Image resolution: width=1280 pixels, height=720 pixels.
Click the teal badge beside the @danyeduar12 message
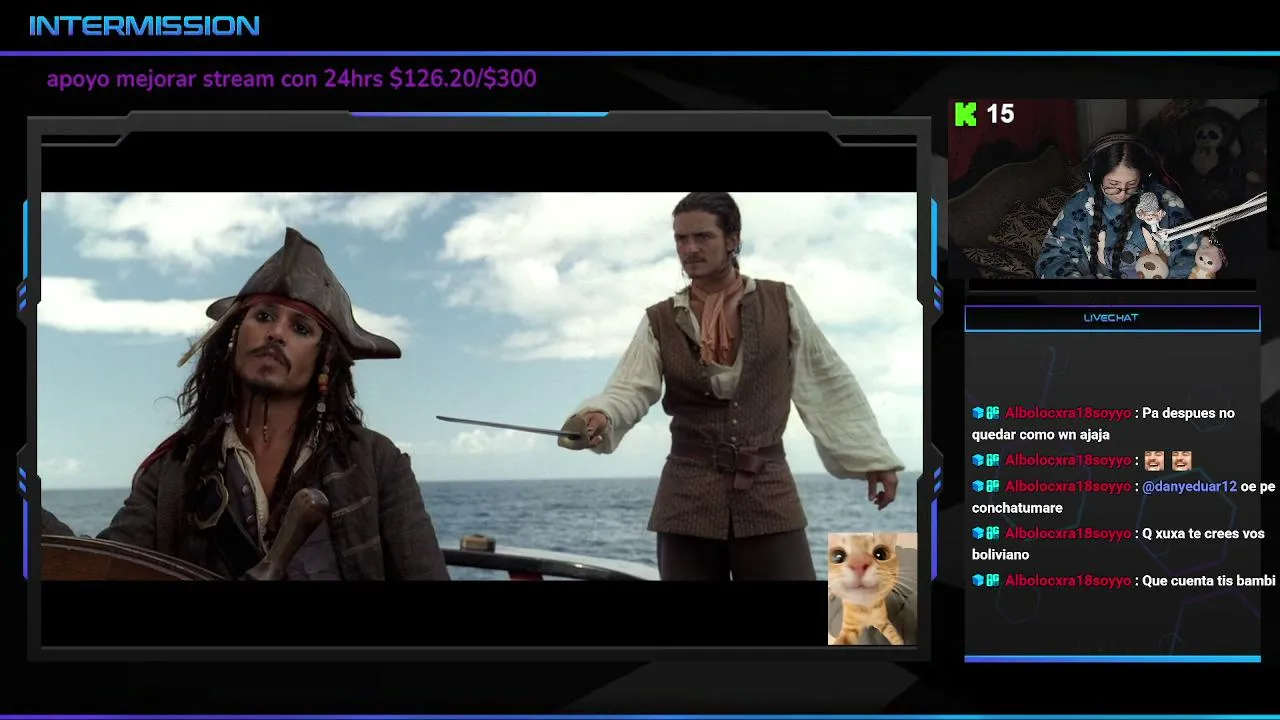(992, 487)
